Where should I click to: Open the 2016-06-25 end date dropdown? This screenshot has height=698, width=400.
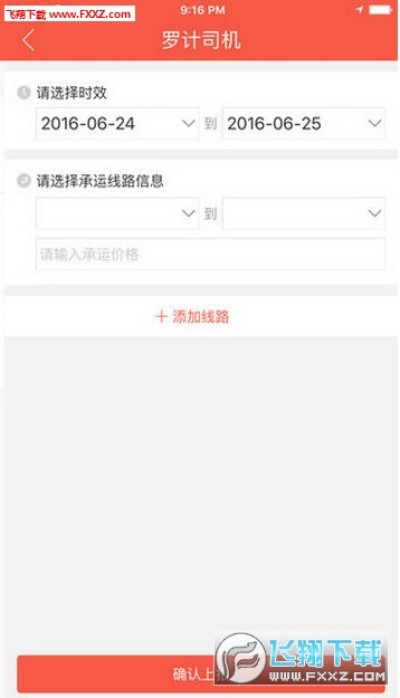coord(303,124)
